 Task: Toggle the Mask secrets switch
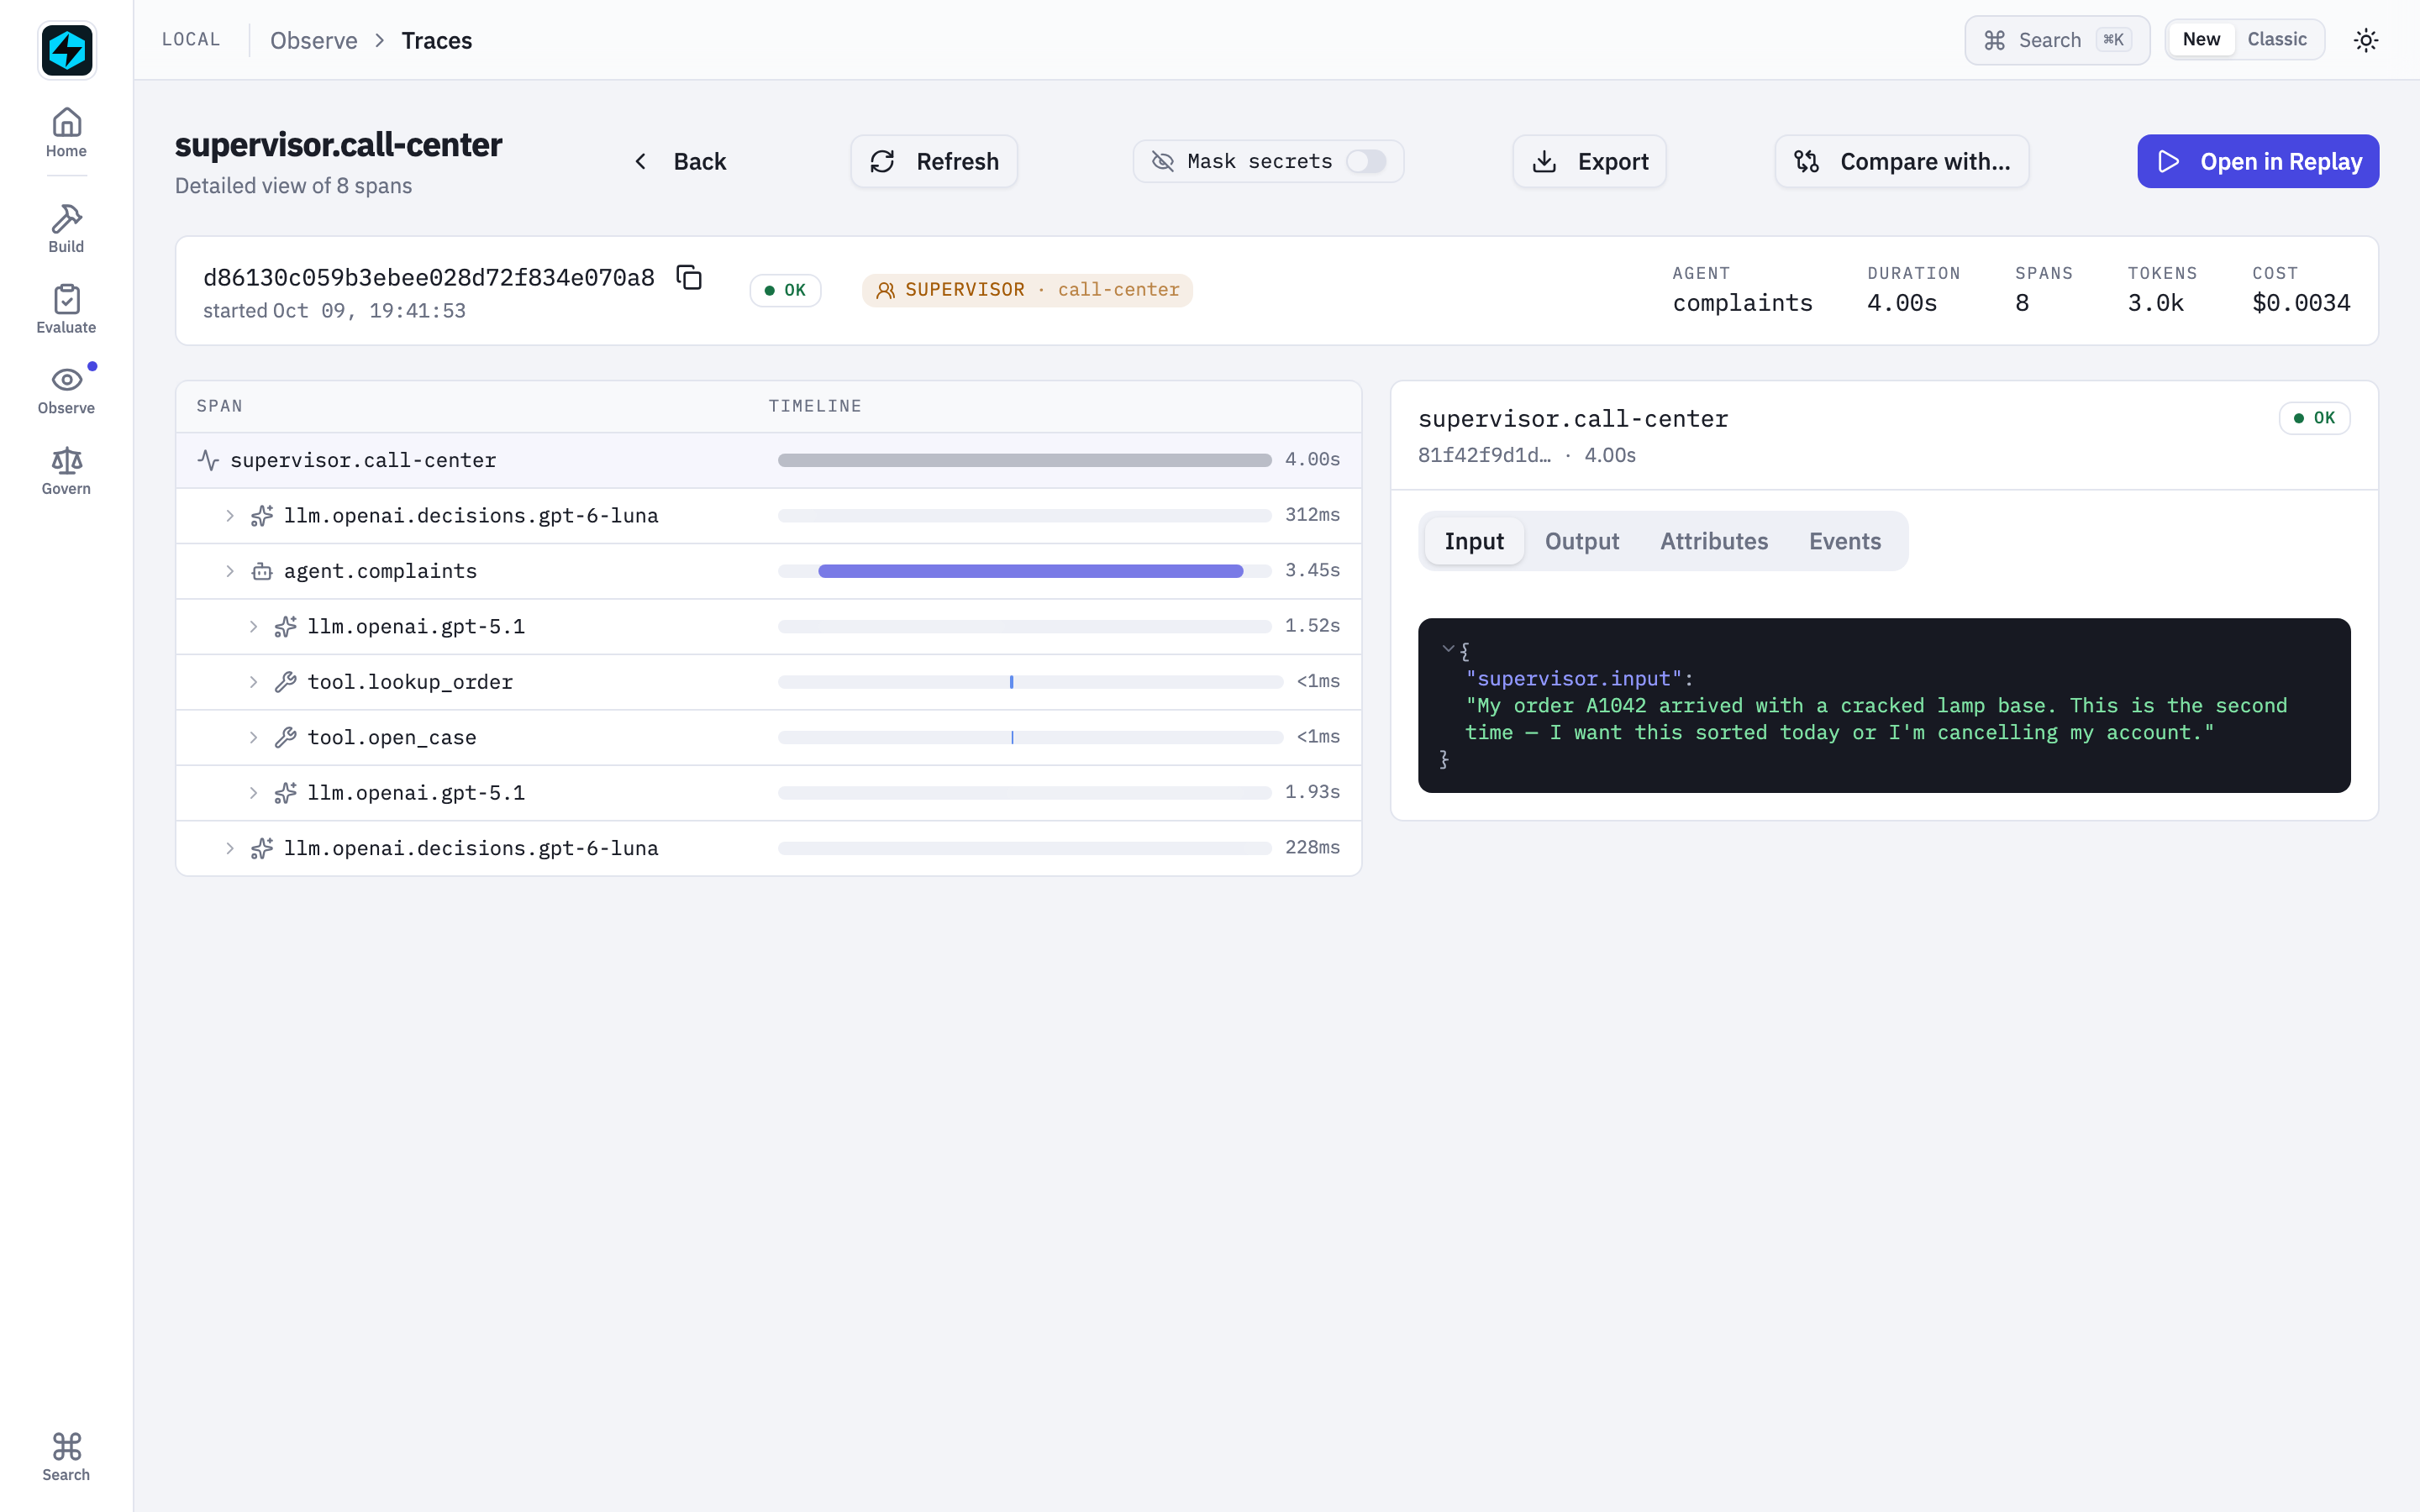1365,161
